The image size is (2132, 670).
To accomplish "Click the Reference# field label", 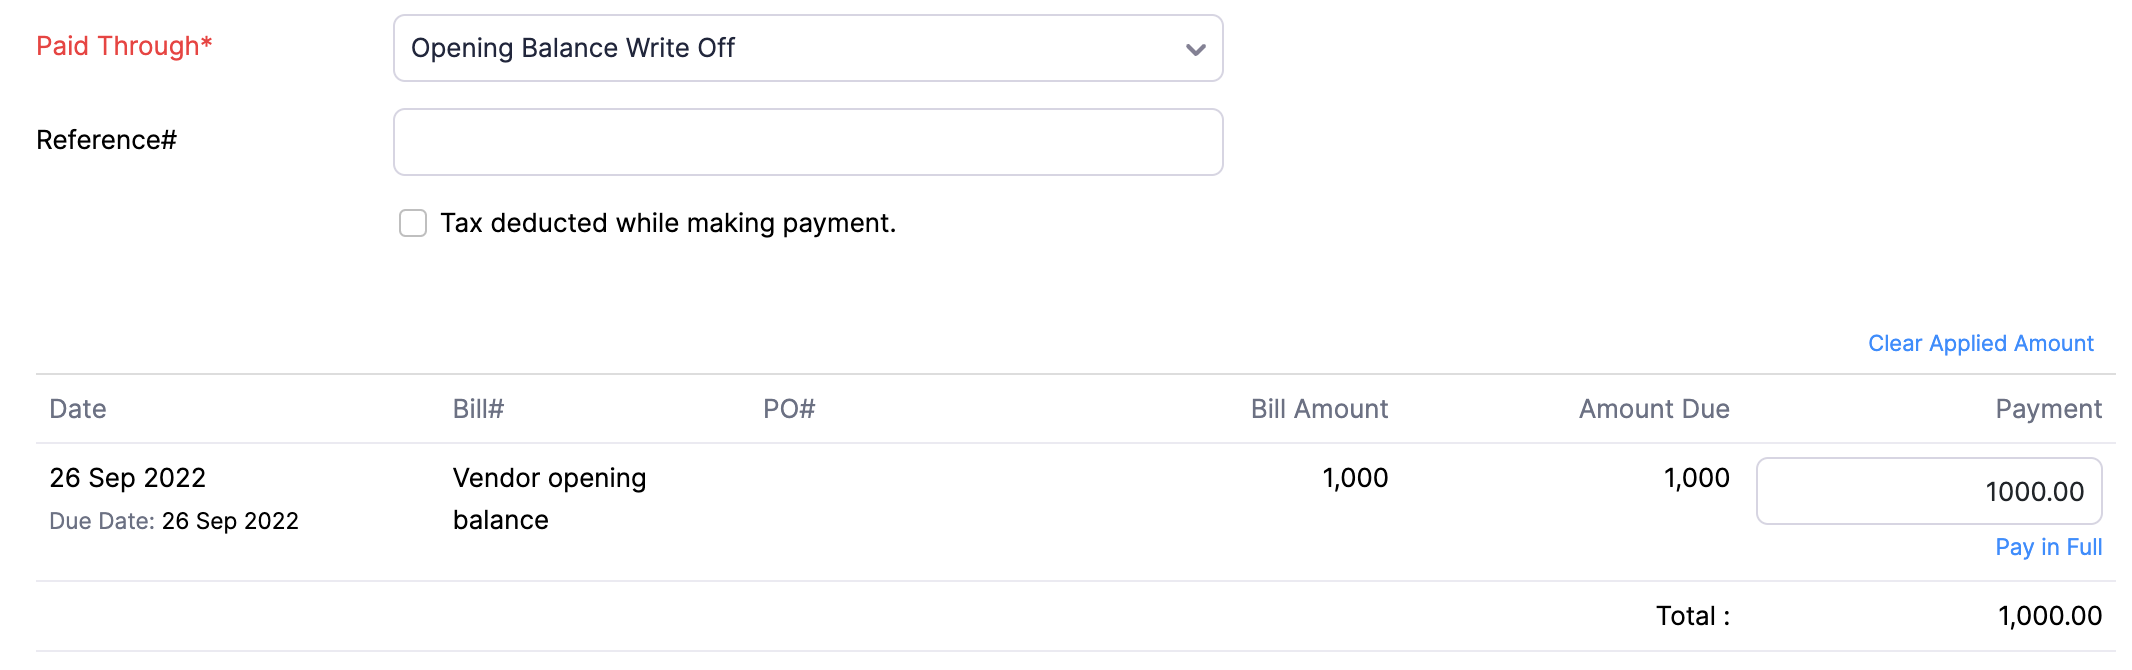I will pos(106,140).
